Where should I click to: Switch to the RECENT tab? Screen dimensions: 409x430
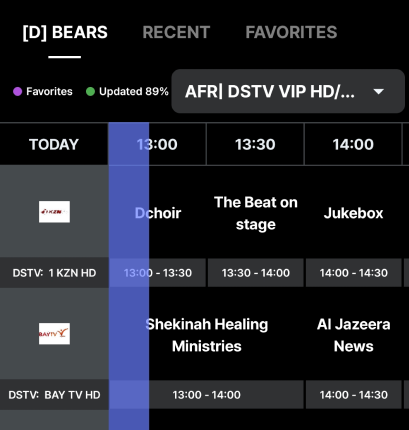(x=176, y=32)
